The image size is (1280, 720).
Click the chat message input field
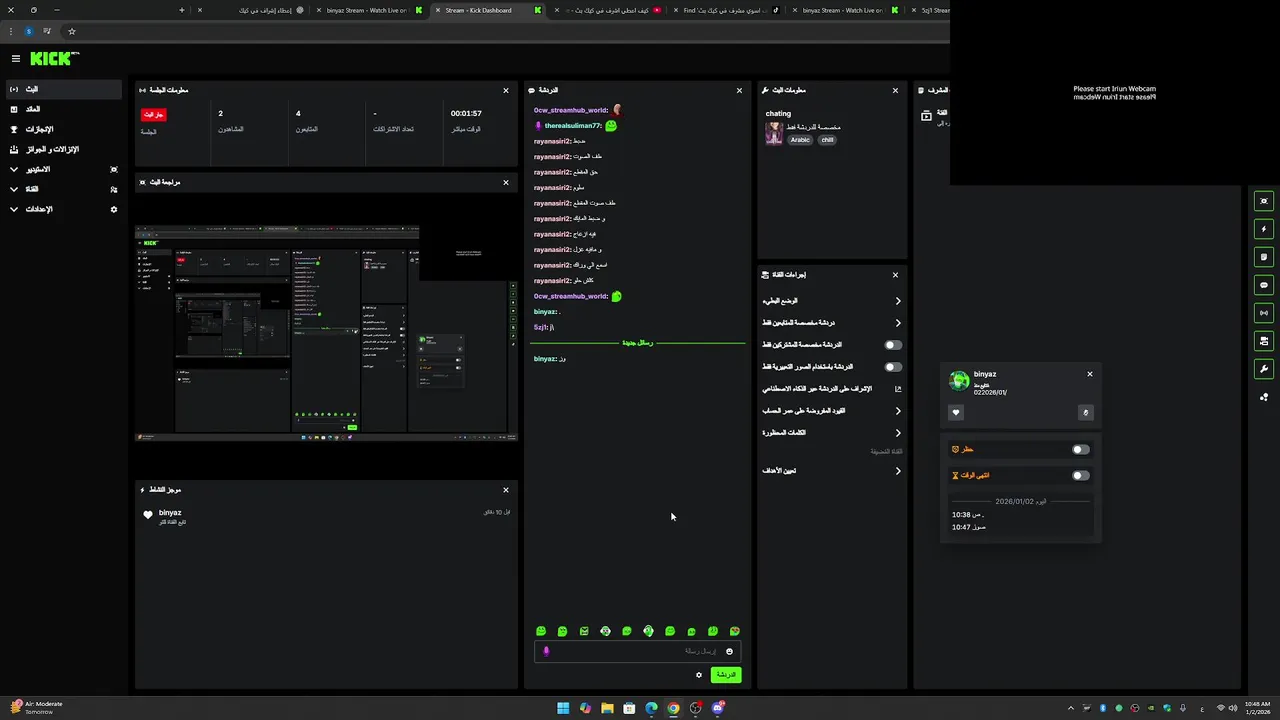point(637,651)
